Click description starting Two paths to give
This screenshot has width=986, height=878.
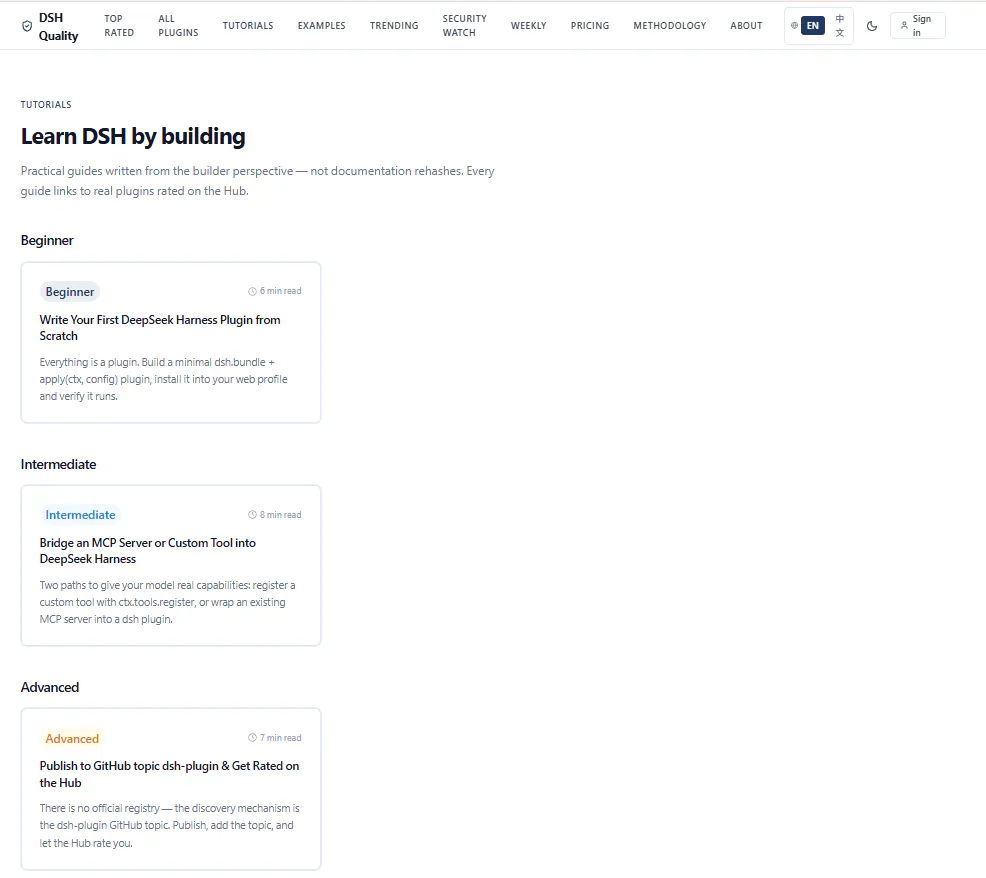167,602
